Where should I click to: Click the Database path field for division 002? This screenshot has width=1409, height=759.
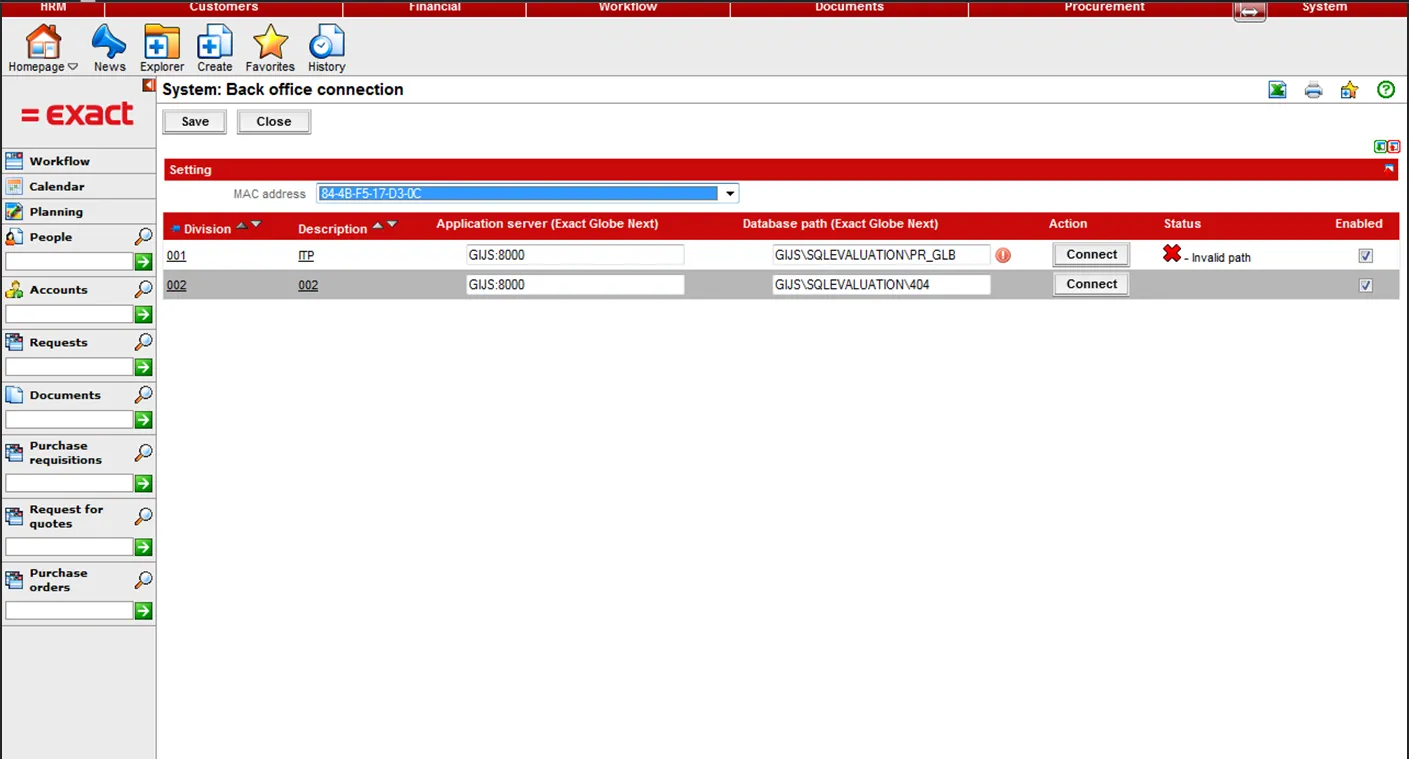tap(880, 285)
